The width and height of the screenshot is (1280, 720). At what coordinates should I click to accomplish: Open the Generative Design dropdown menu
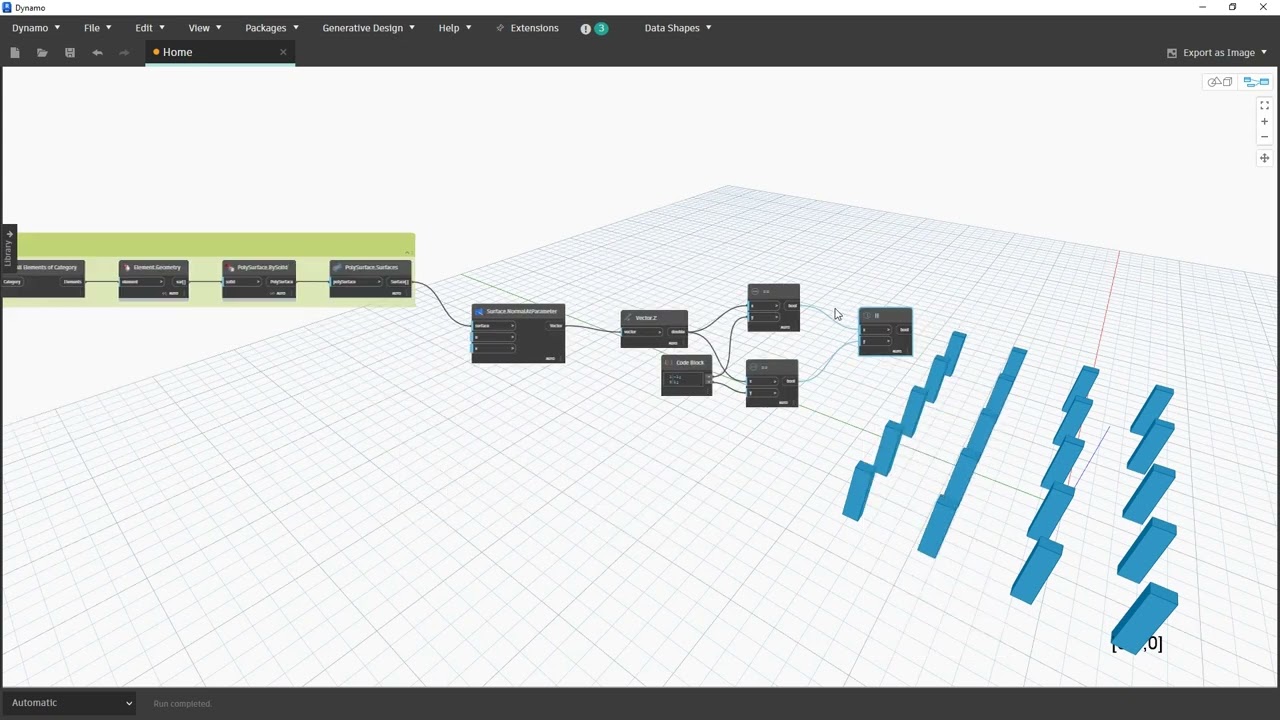tap(368, 28)
